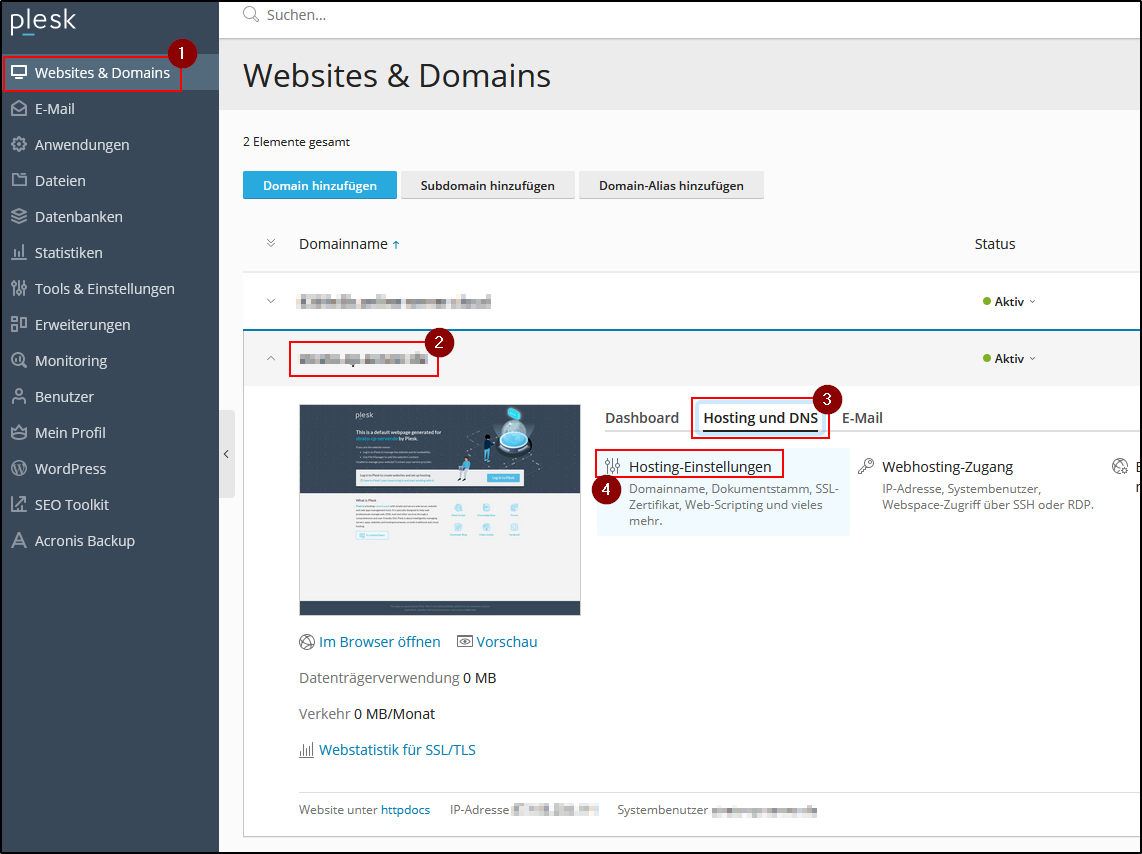This screenshot has height=854, width=1142.
Task: Open the Datenbanken section
Action: tap(84, 216)
